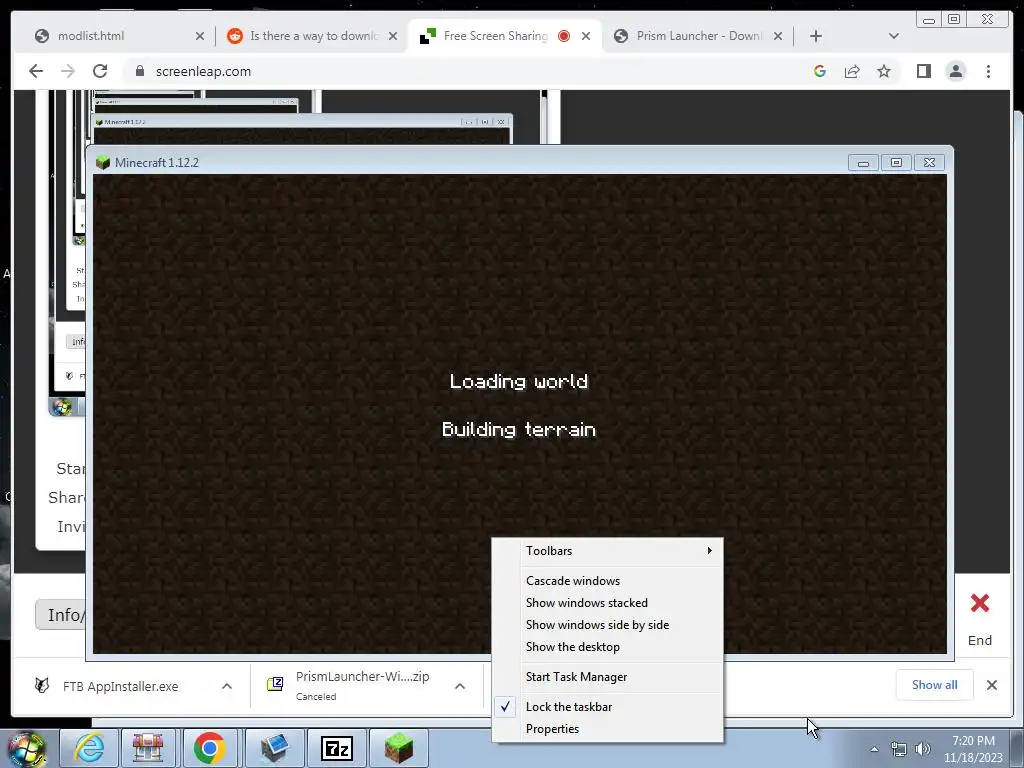Viewport: 1024px width, 768px height.
Task: Close the Prism Launcher tab
Action: click(x=778, y=36)
